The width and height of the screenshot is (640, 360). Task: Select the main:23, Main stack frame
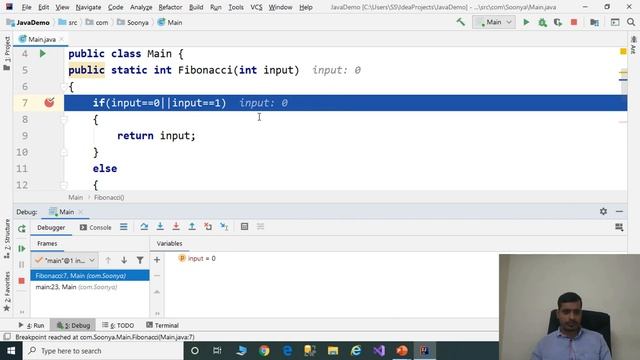[90, 287]
